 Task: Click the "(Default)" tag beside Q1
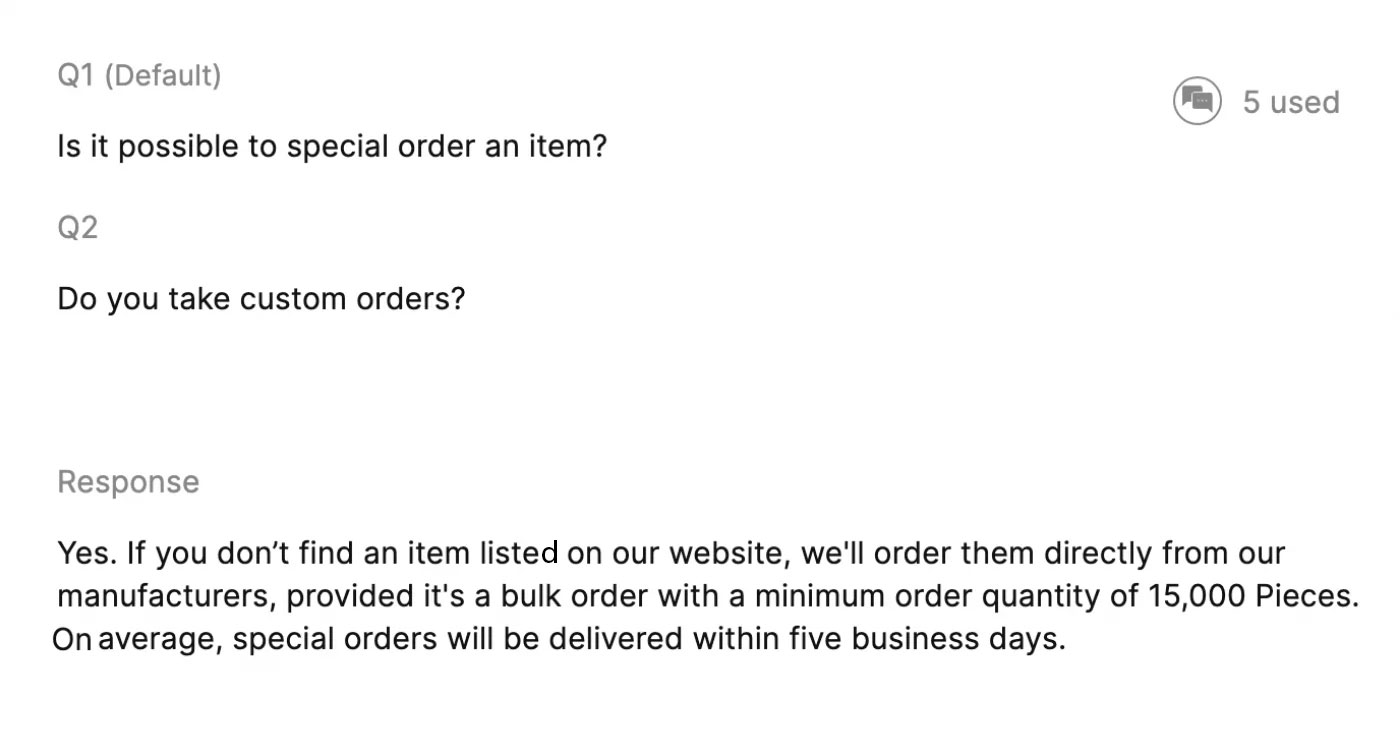coord(163,75)
